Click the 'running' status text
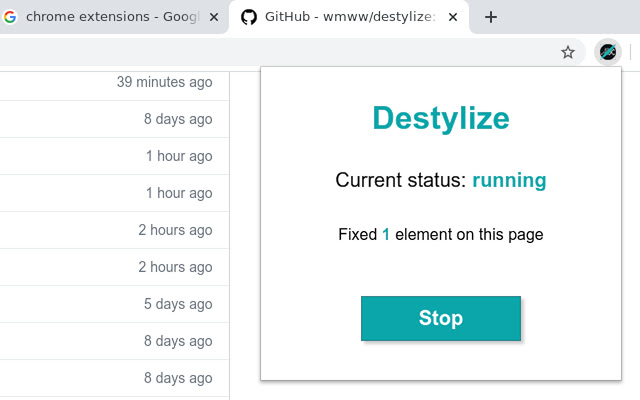 [x=509, y=180]
